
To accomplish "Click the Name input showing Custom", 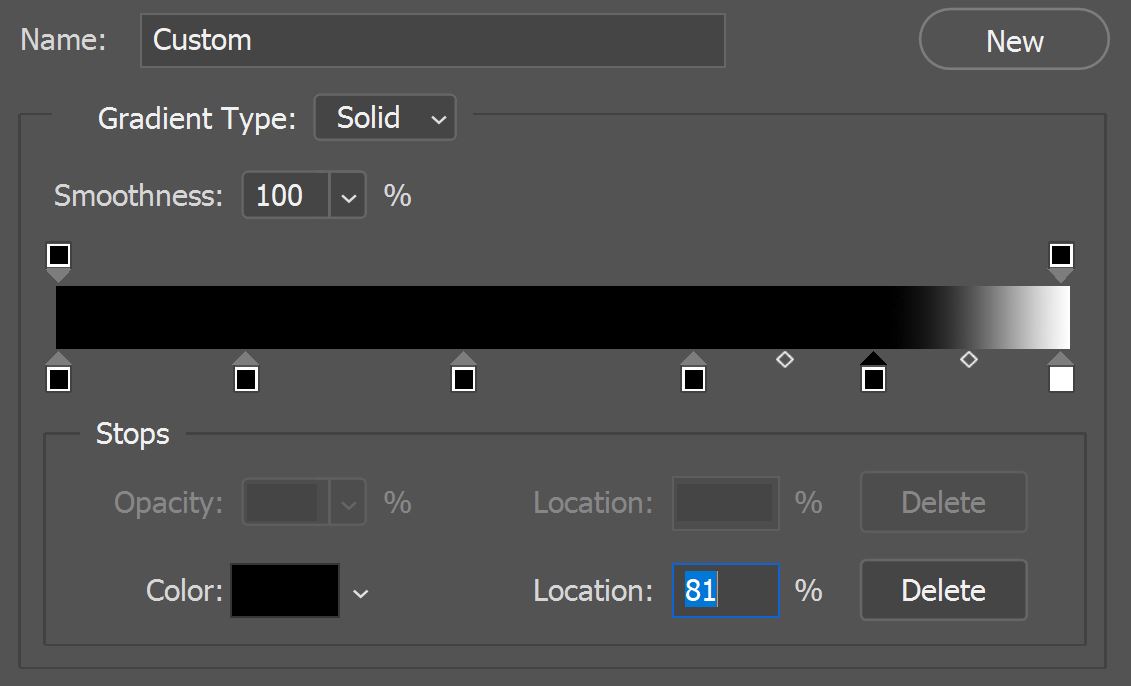I will 432,41.
